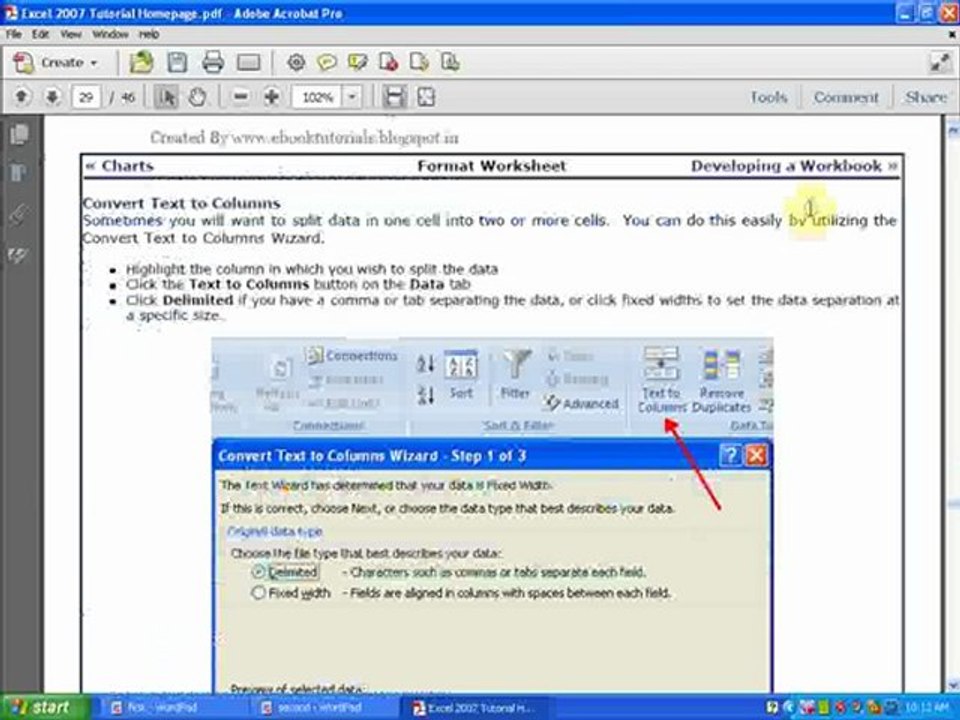Zoom in with the plus button
The width and height of the screenshot is (960, 720).
coord(271,97)
